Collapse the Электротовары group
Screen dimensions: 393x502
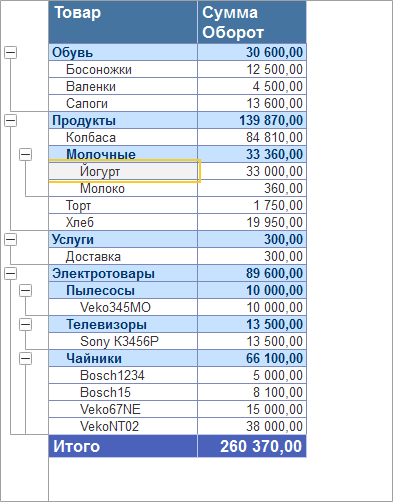click(x=10, y=274)
